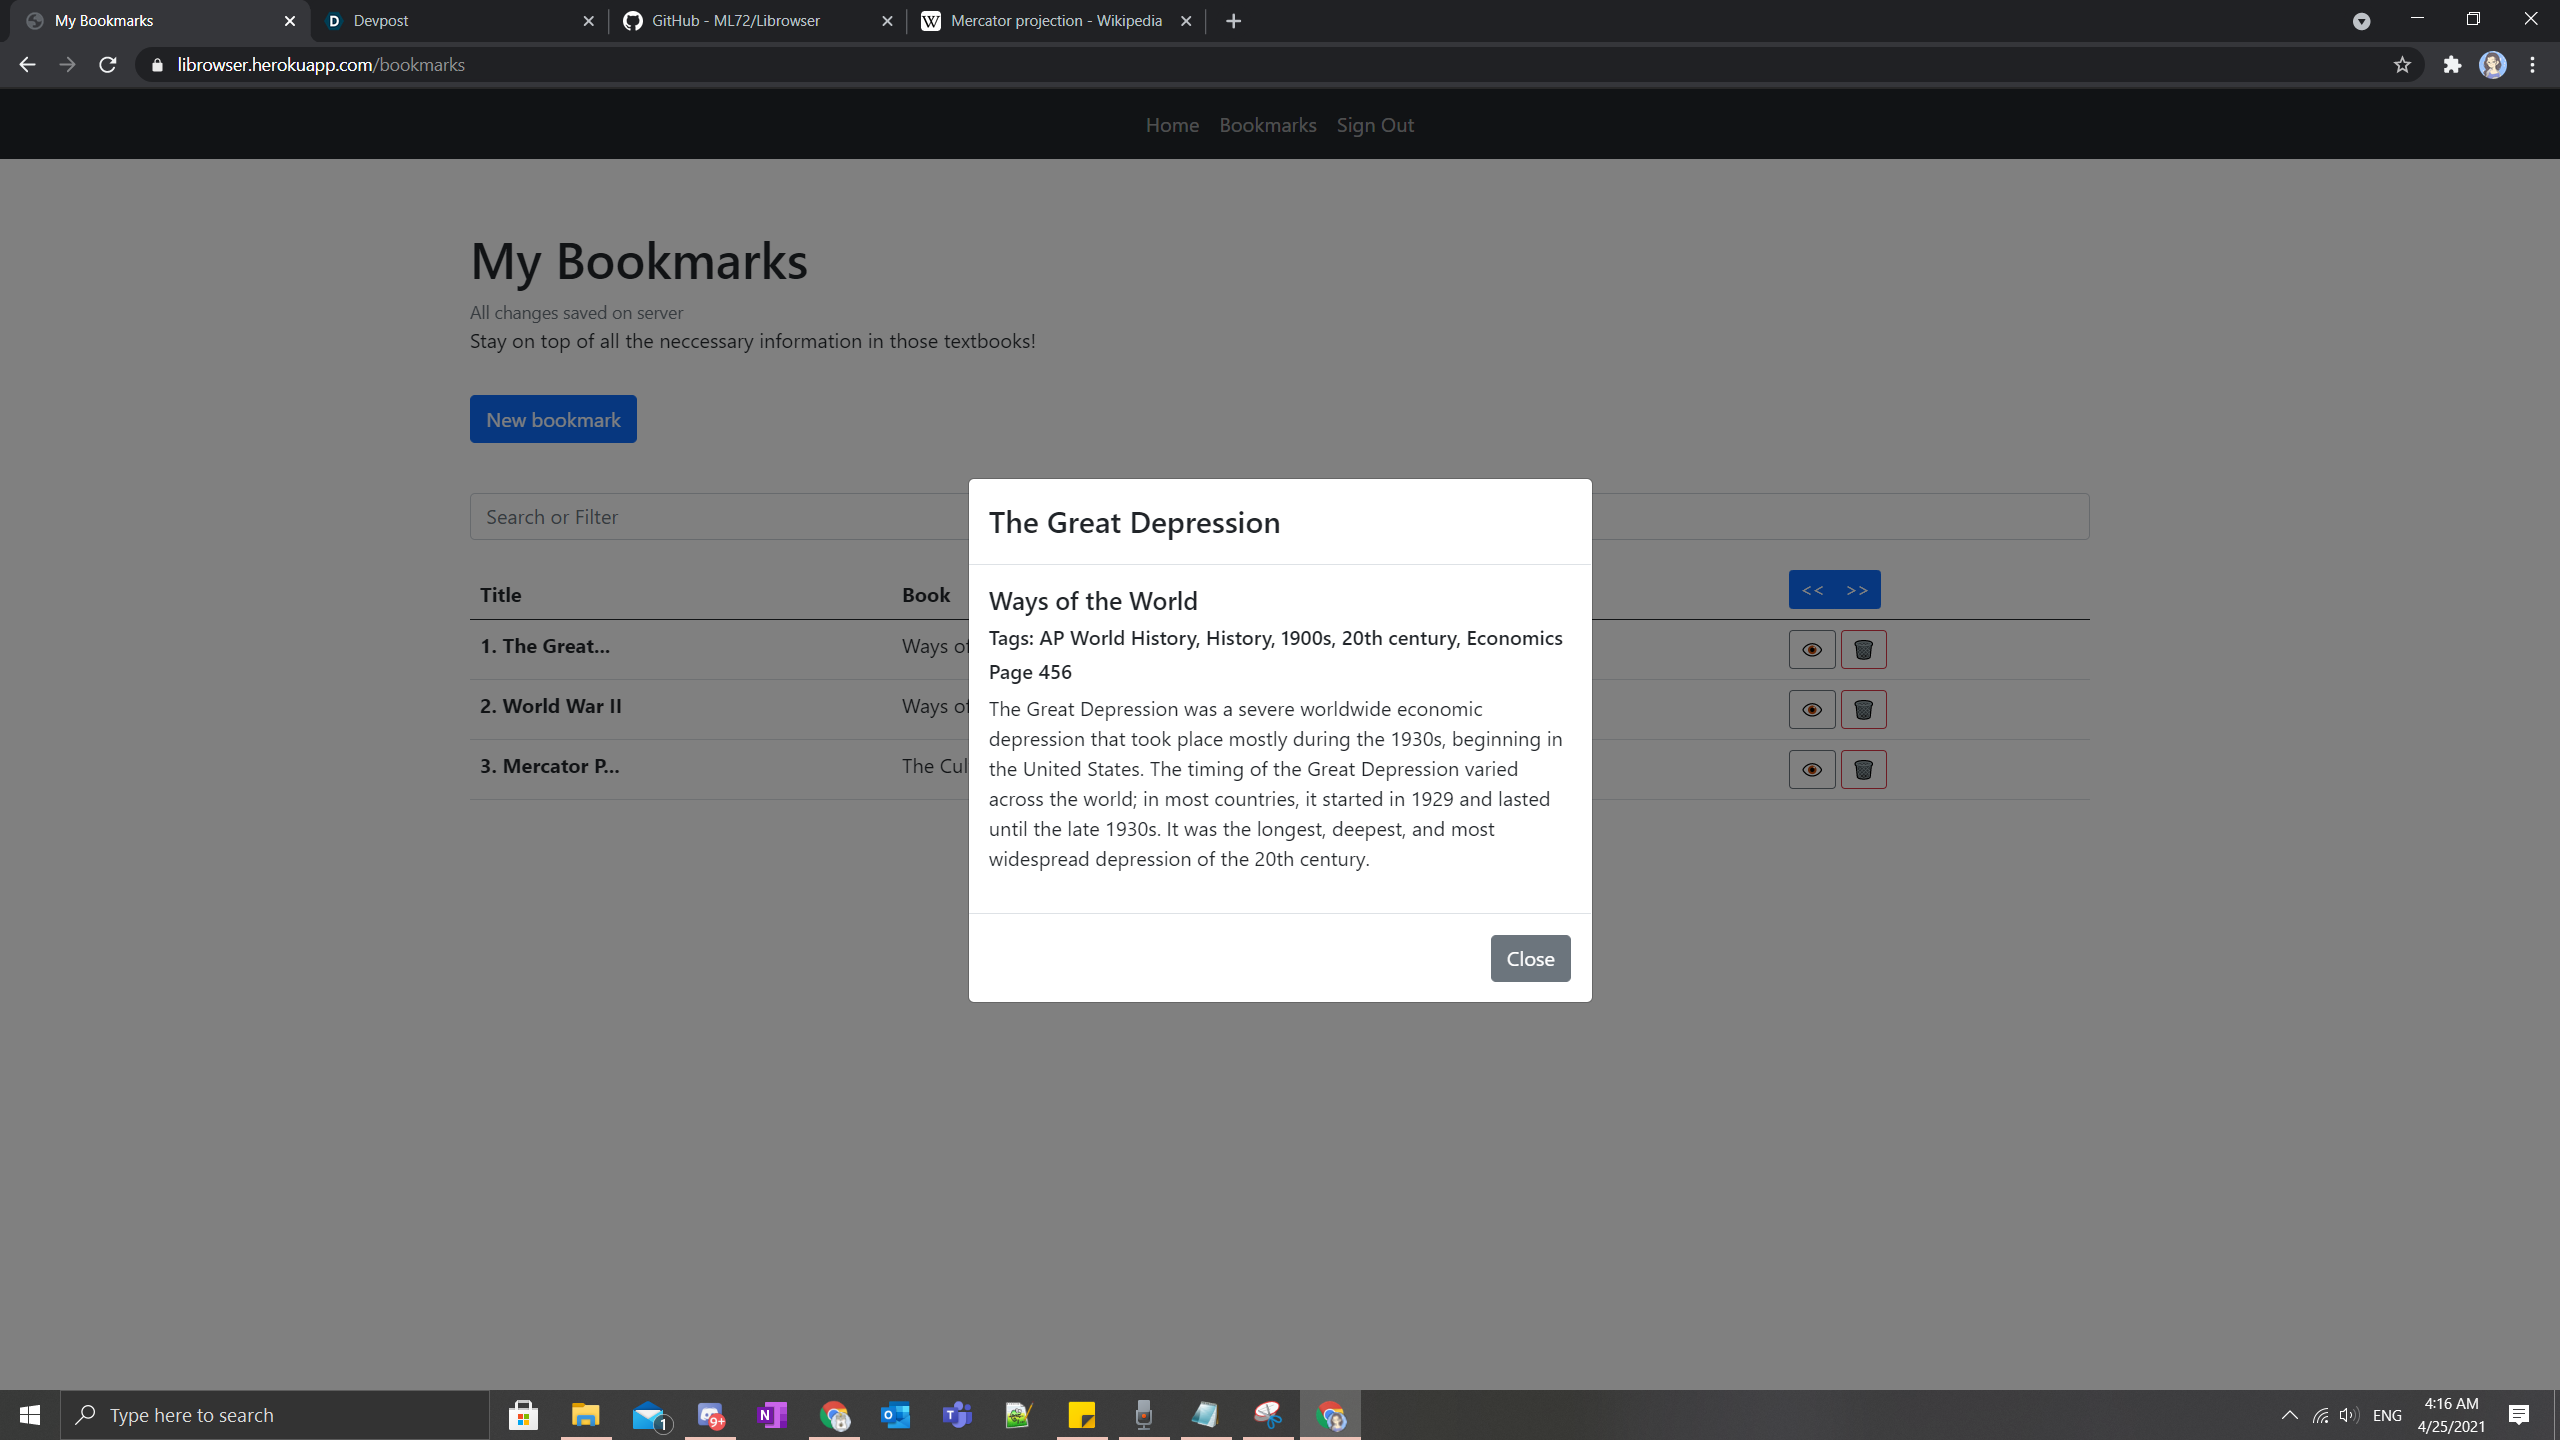2560x1440 pixels.
Task: Reload the page
Action: tap(108, 65)
